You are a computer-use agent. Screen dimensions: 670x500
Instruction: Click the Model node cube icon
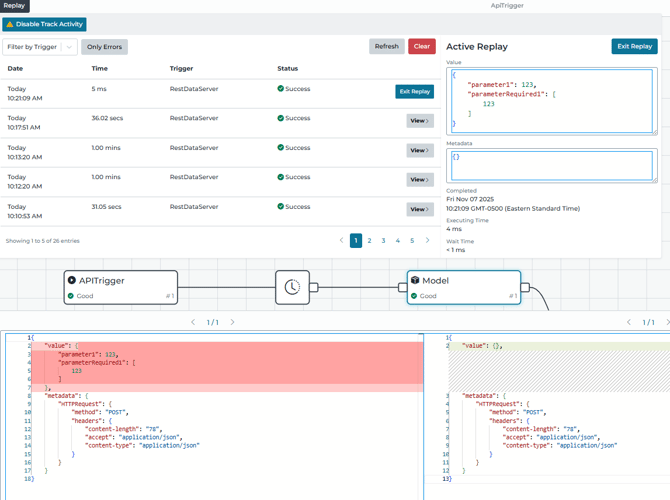coord(415,281)
